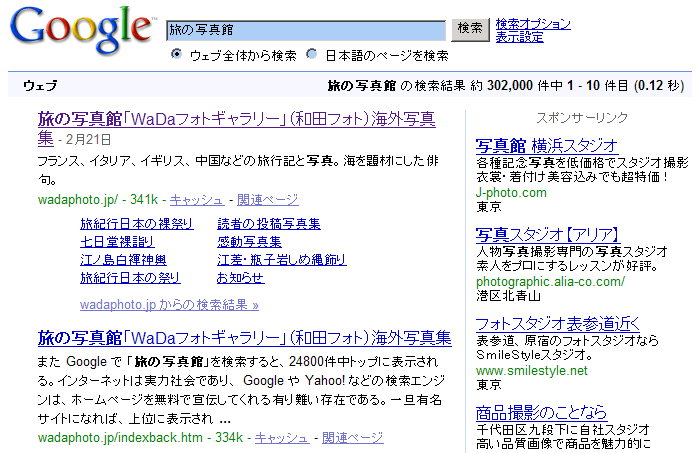The height and width of the screenshot is (453, 698).
Task: Click the photographic.alia-co.com/ ad URL text
Action: click(550, 282)
